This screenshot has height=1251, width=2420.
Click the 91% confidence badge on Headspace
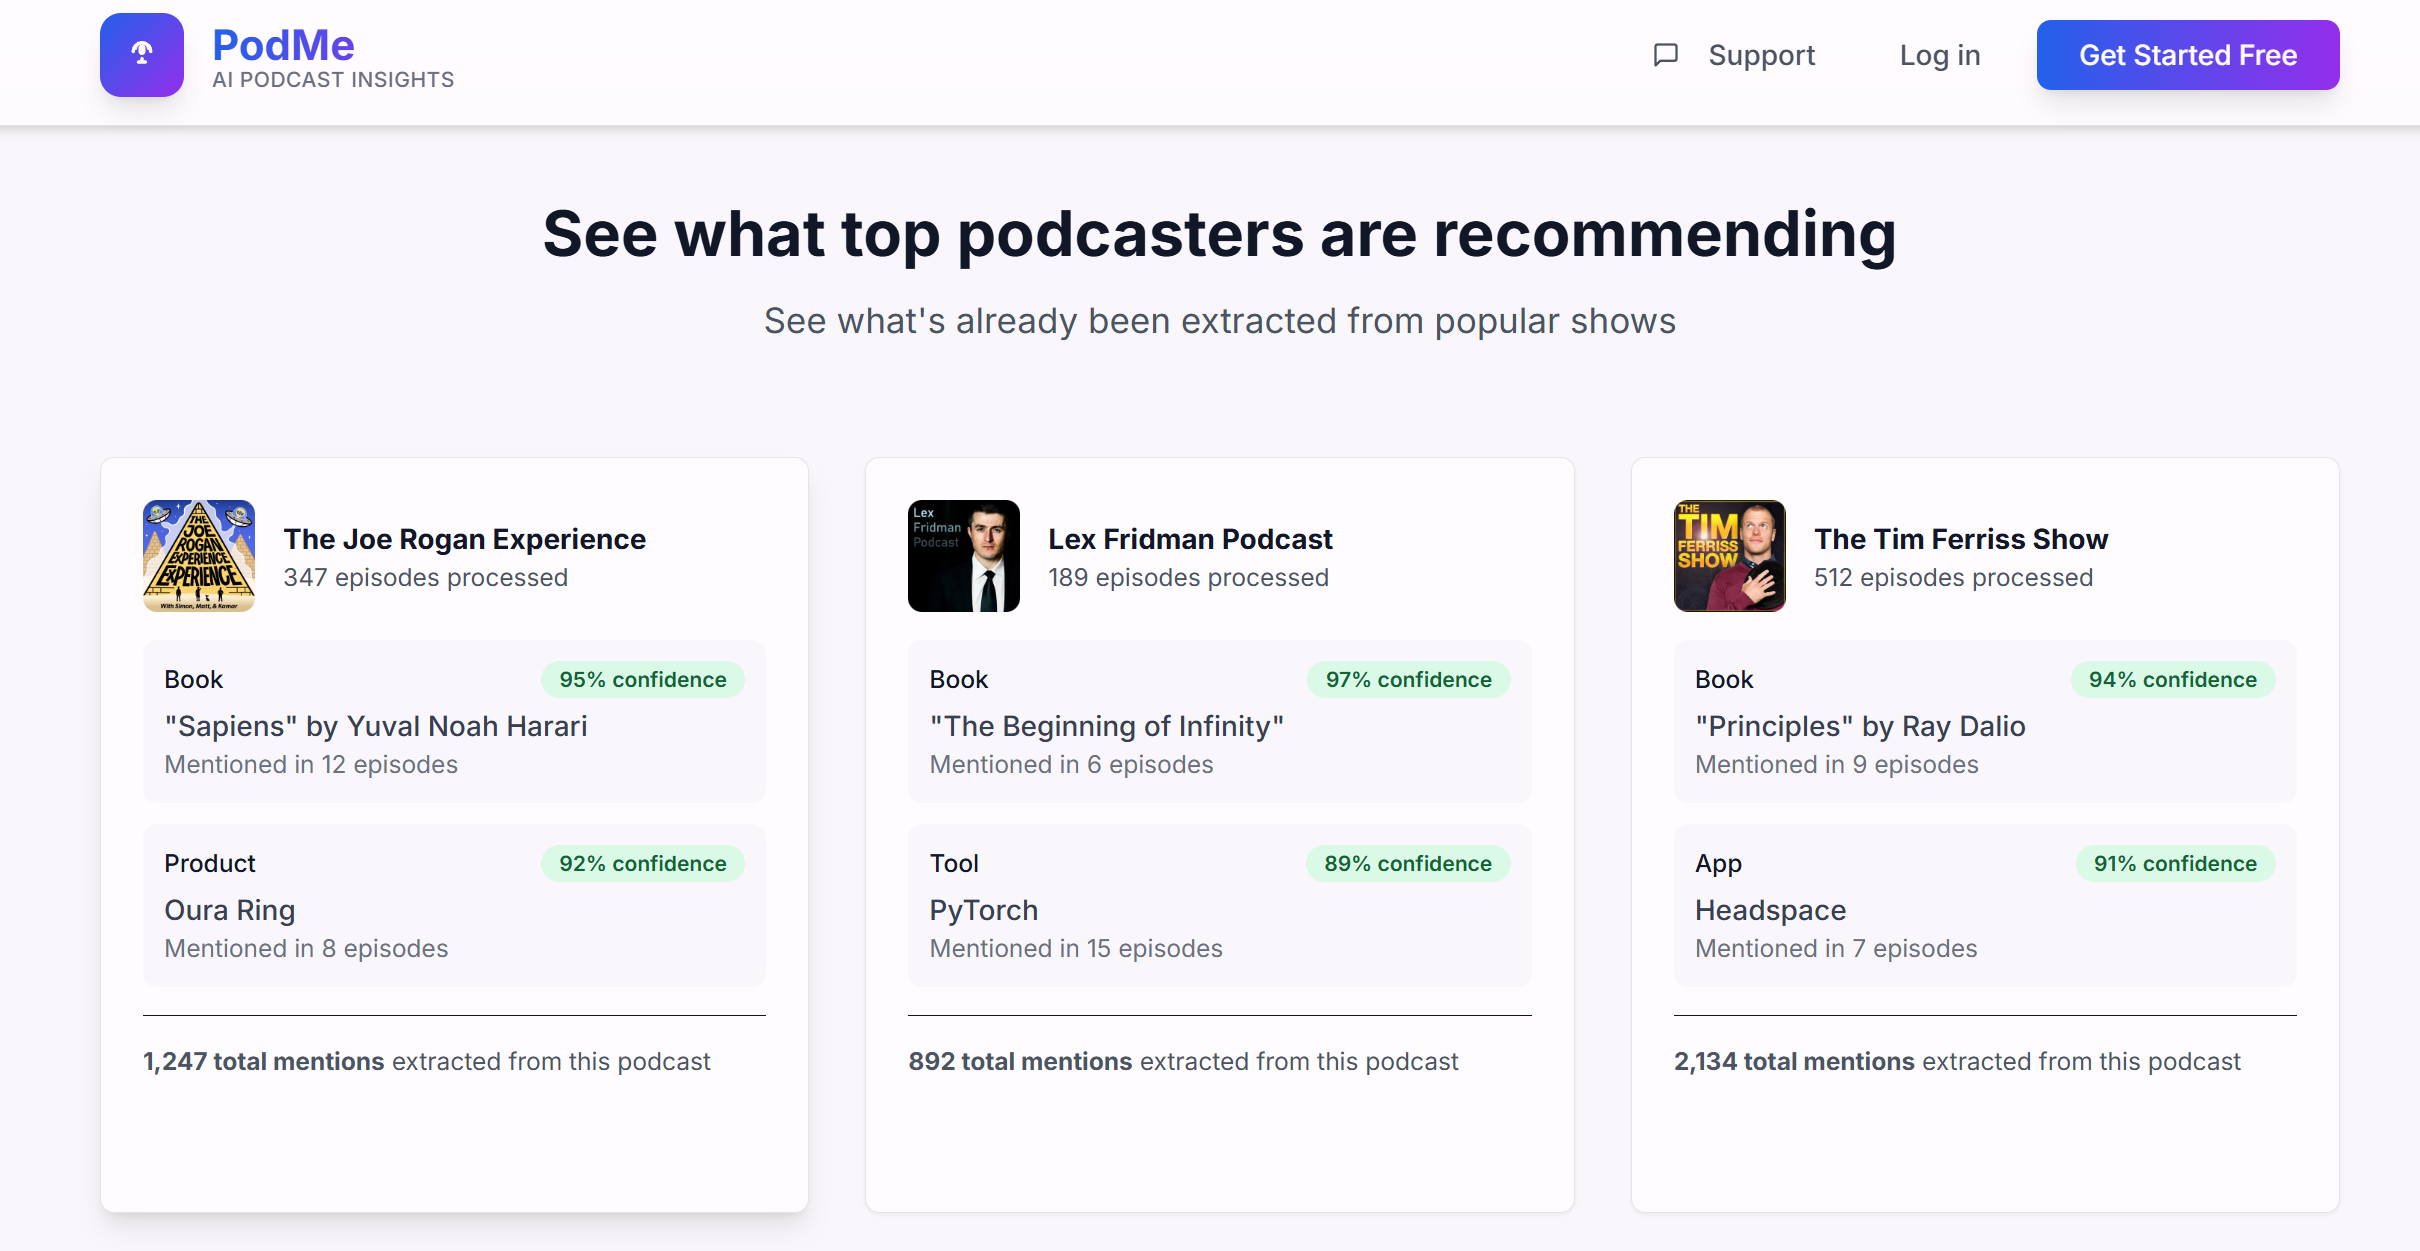pos(2174,864)
